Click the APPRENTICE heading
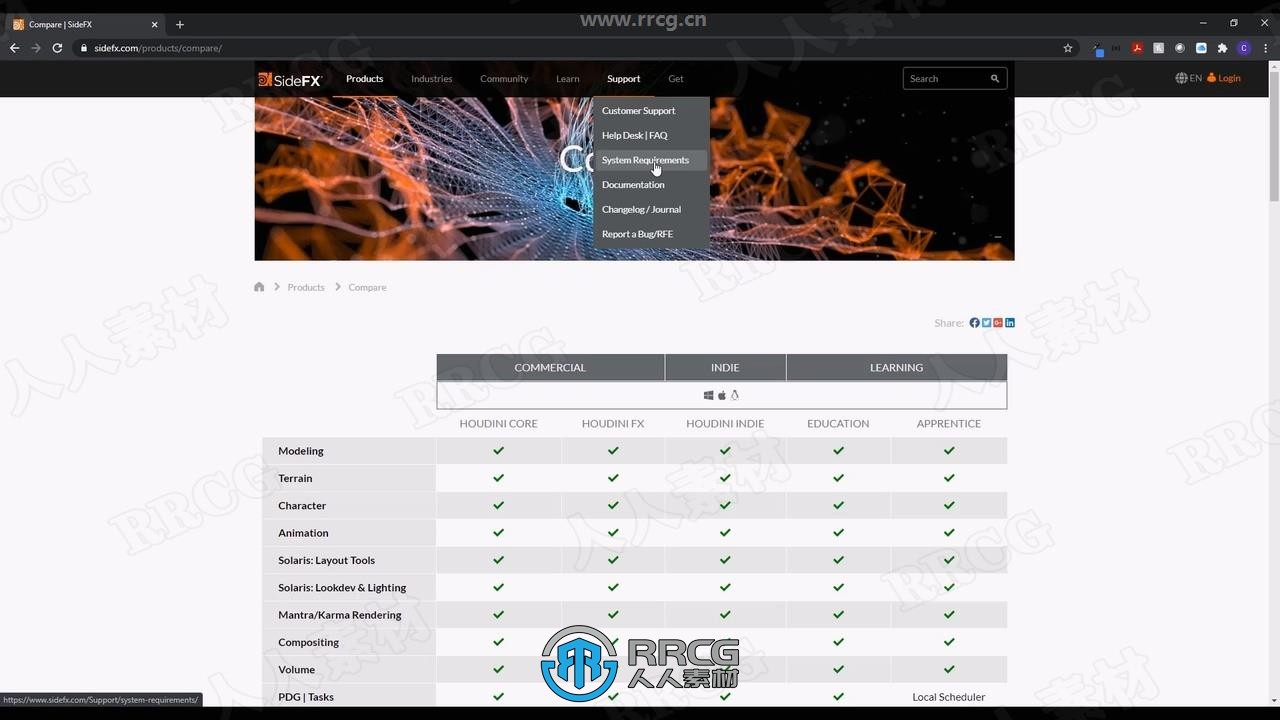The height and width of the screenshot is (720, 1280). point(949,424)
